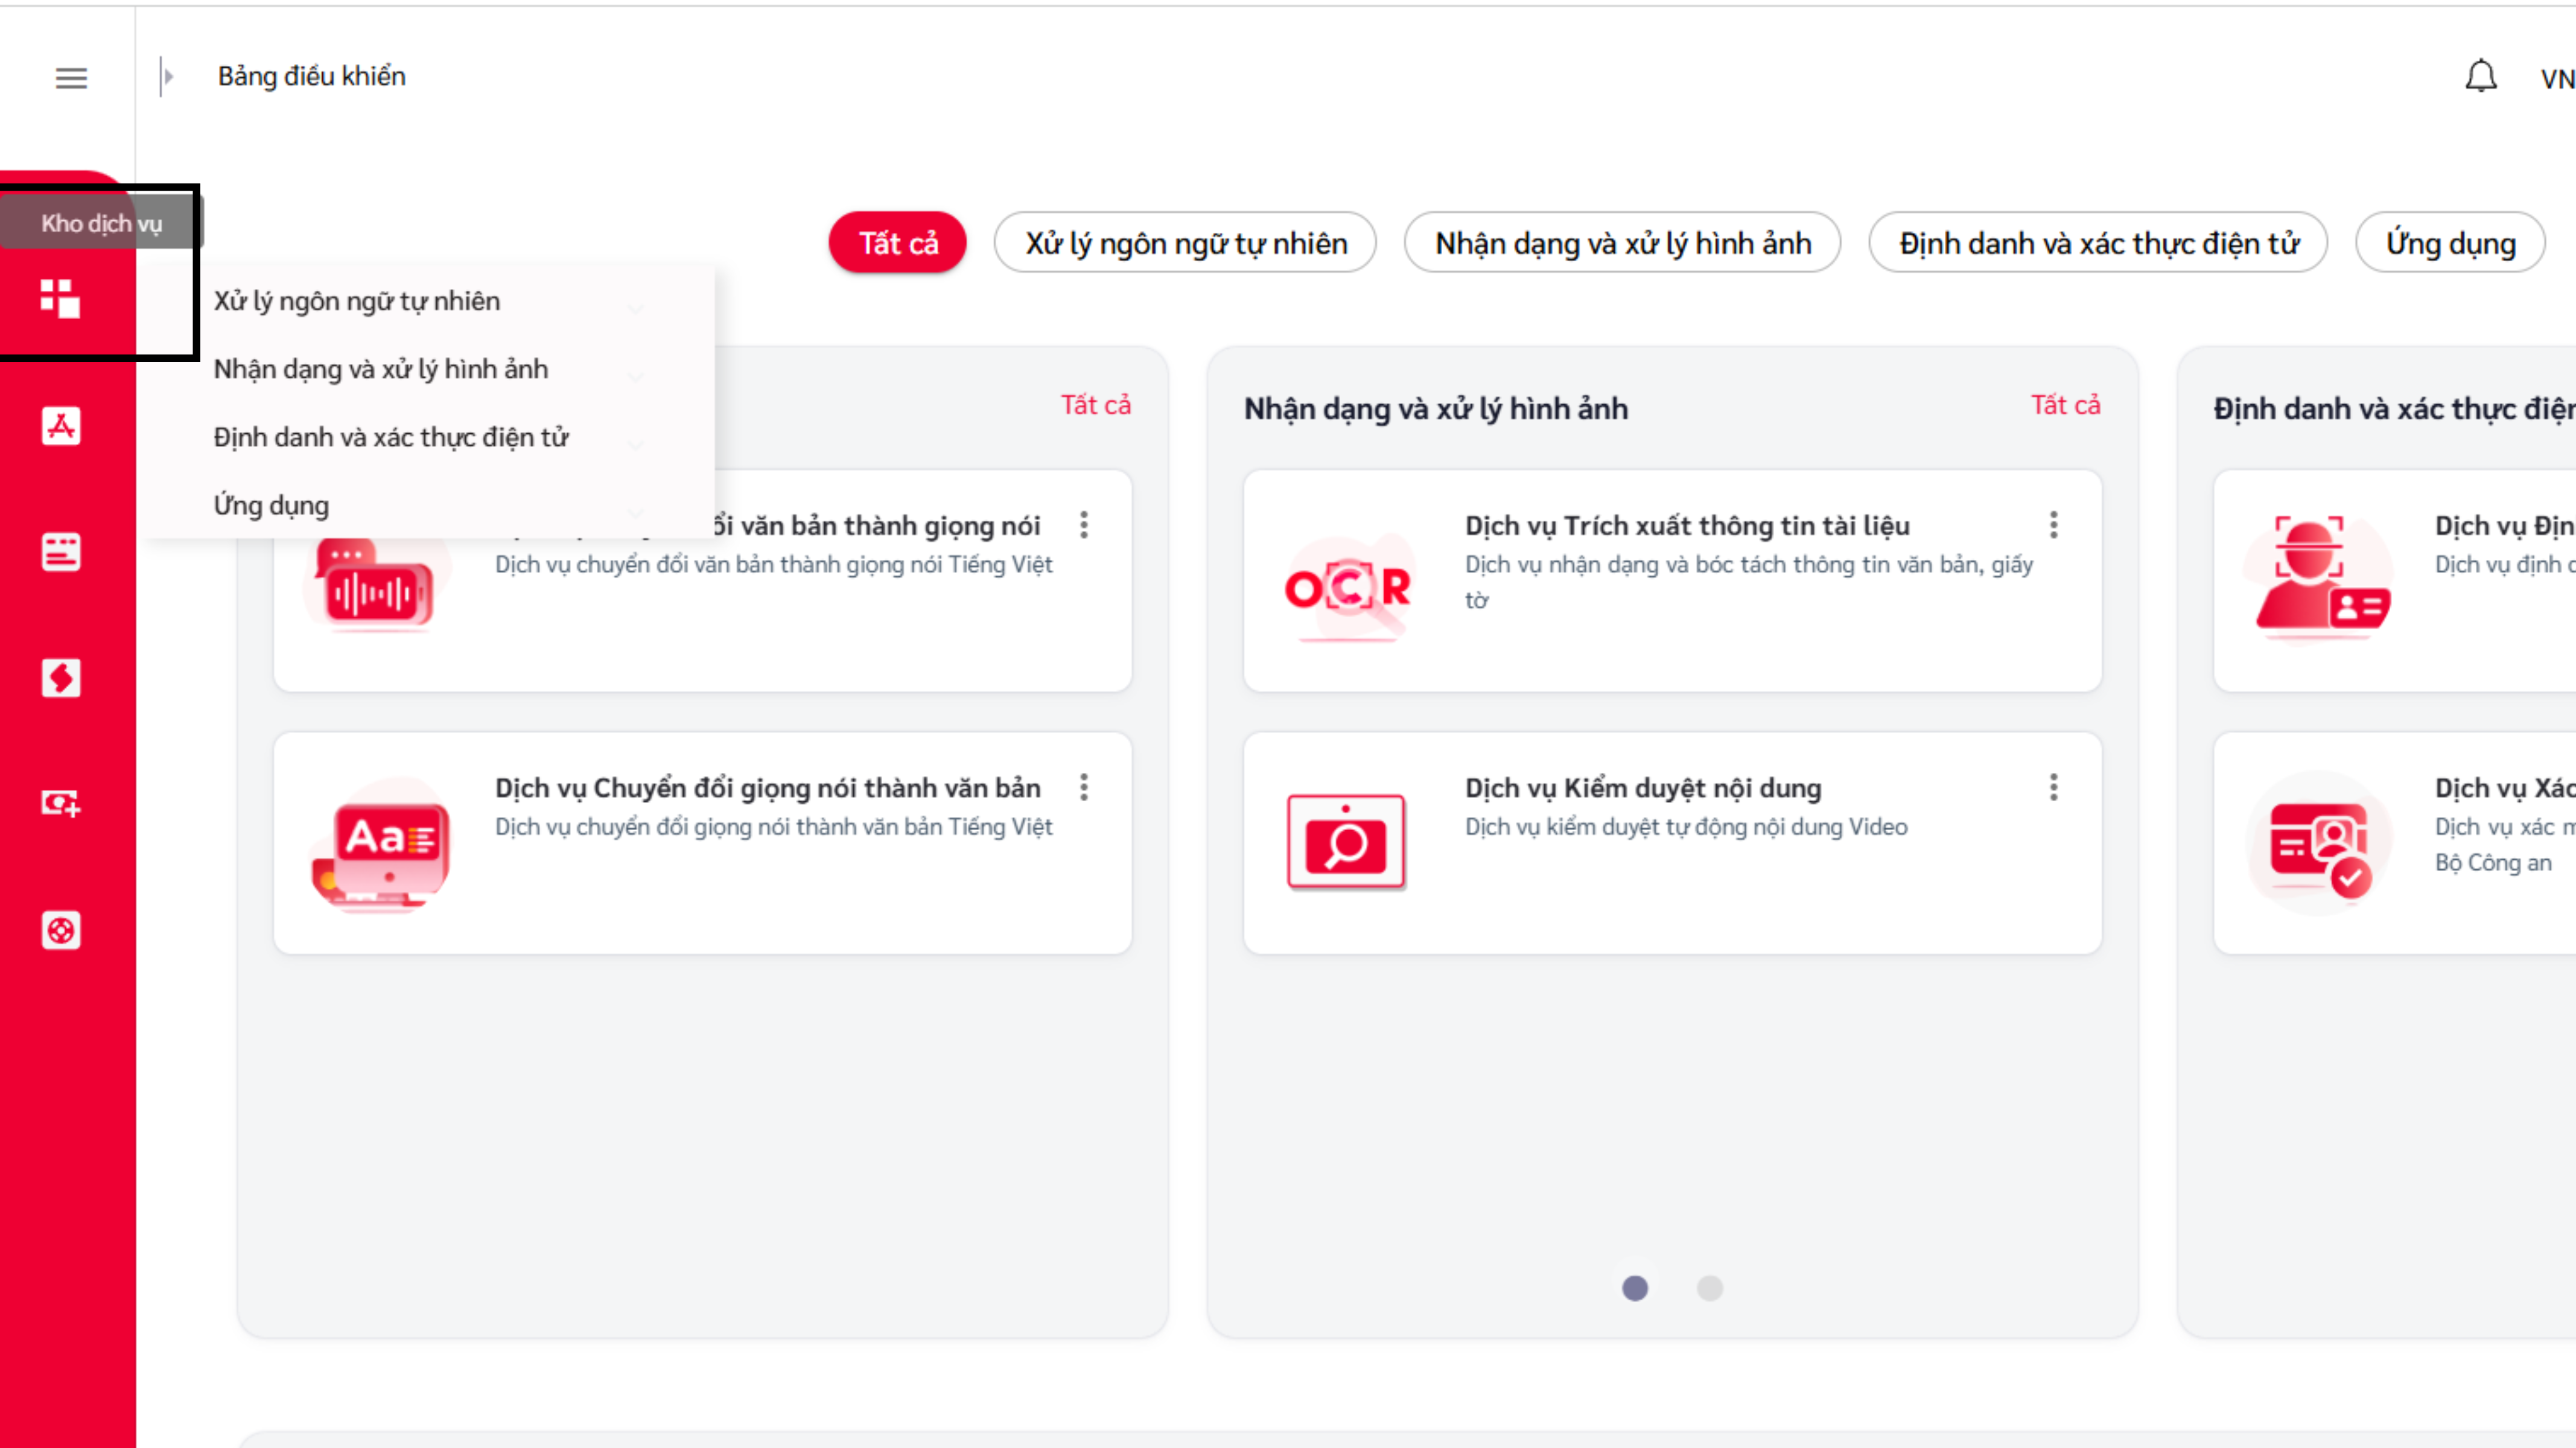Select Nhận dạng và xử lý hình ảnh chip
The height and width of the screenshot is (1448, 2576).
[1623, 243]
